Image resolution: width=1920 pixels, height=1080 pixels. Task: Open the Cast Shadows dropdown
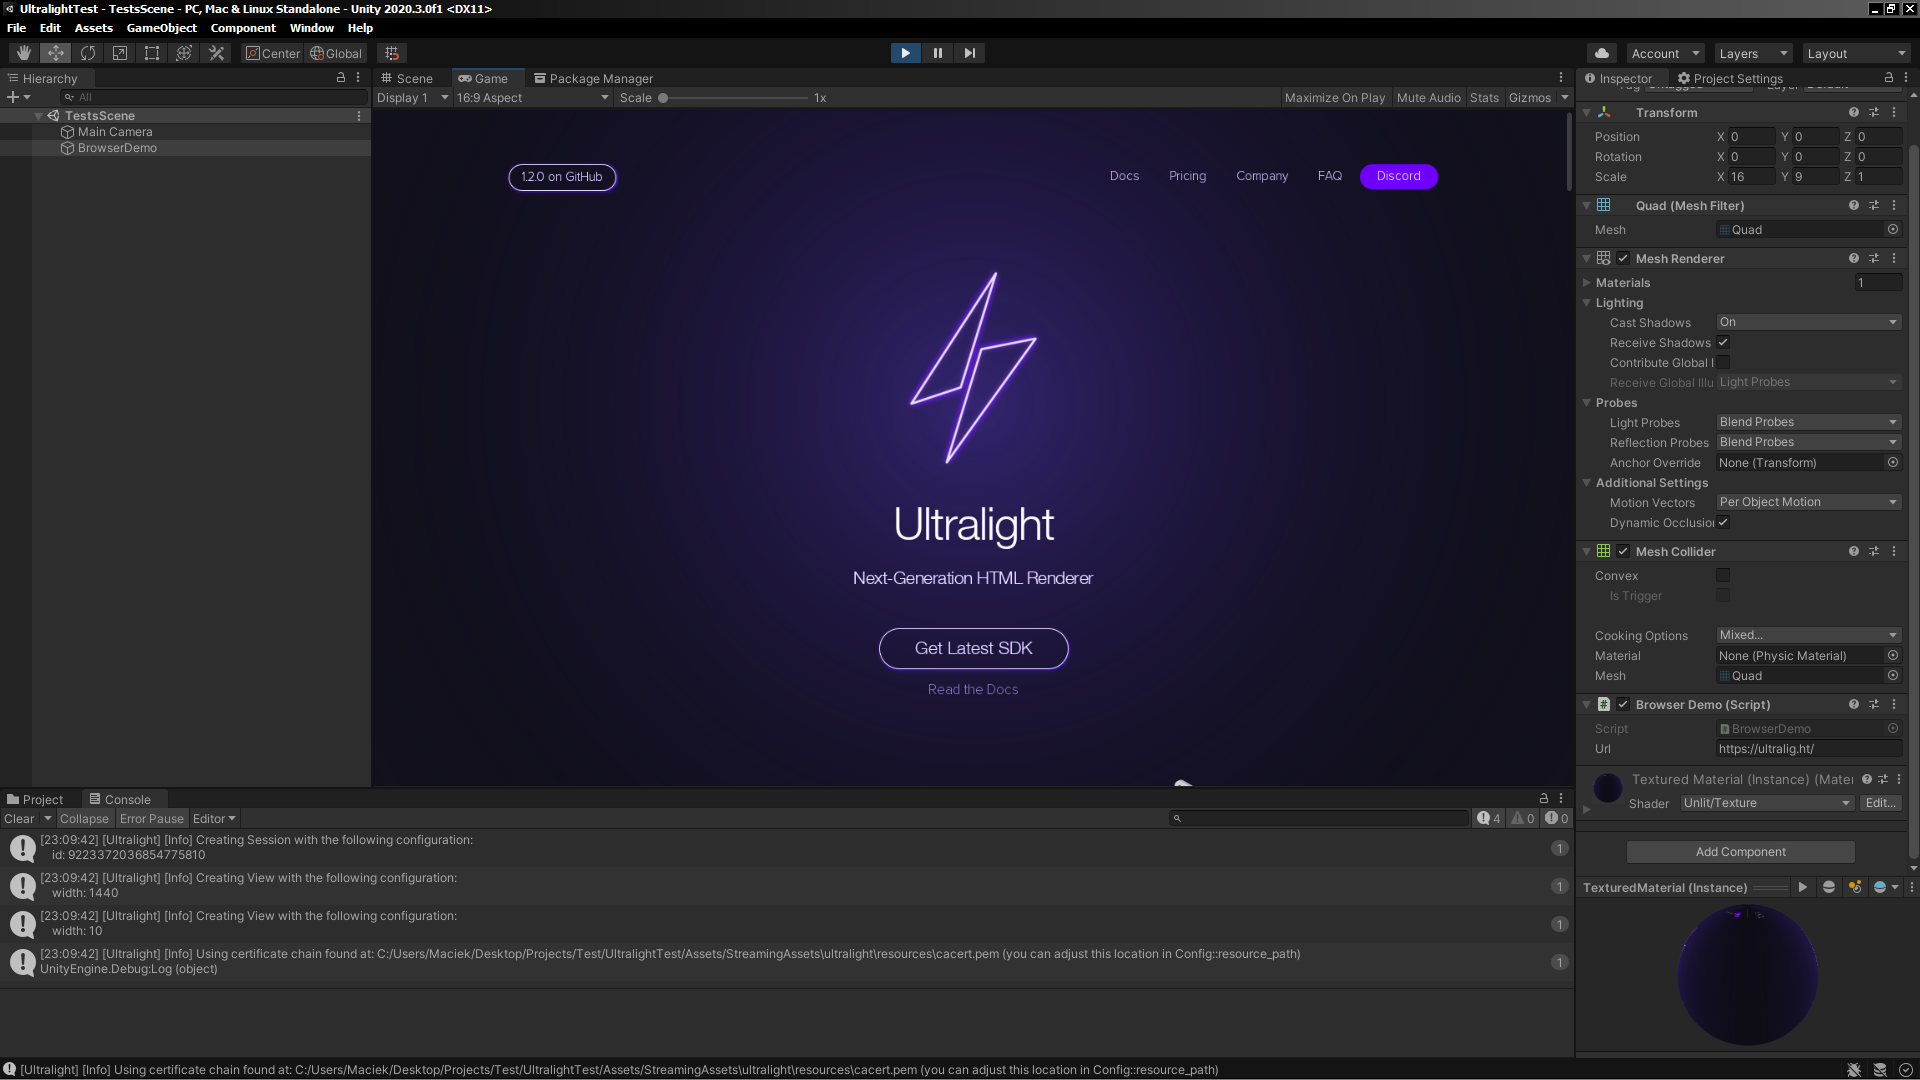tap(1808, 322)
